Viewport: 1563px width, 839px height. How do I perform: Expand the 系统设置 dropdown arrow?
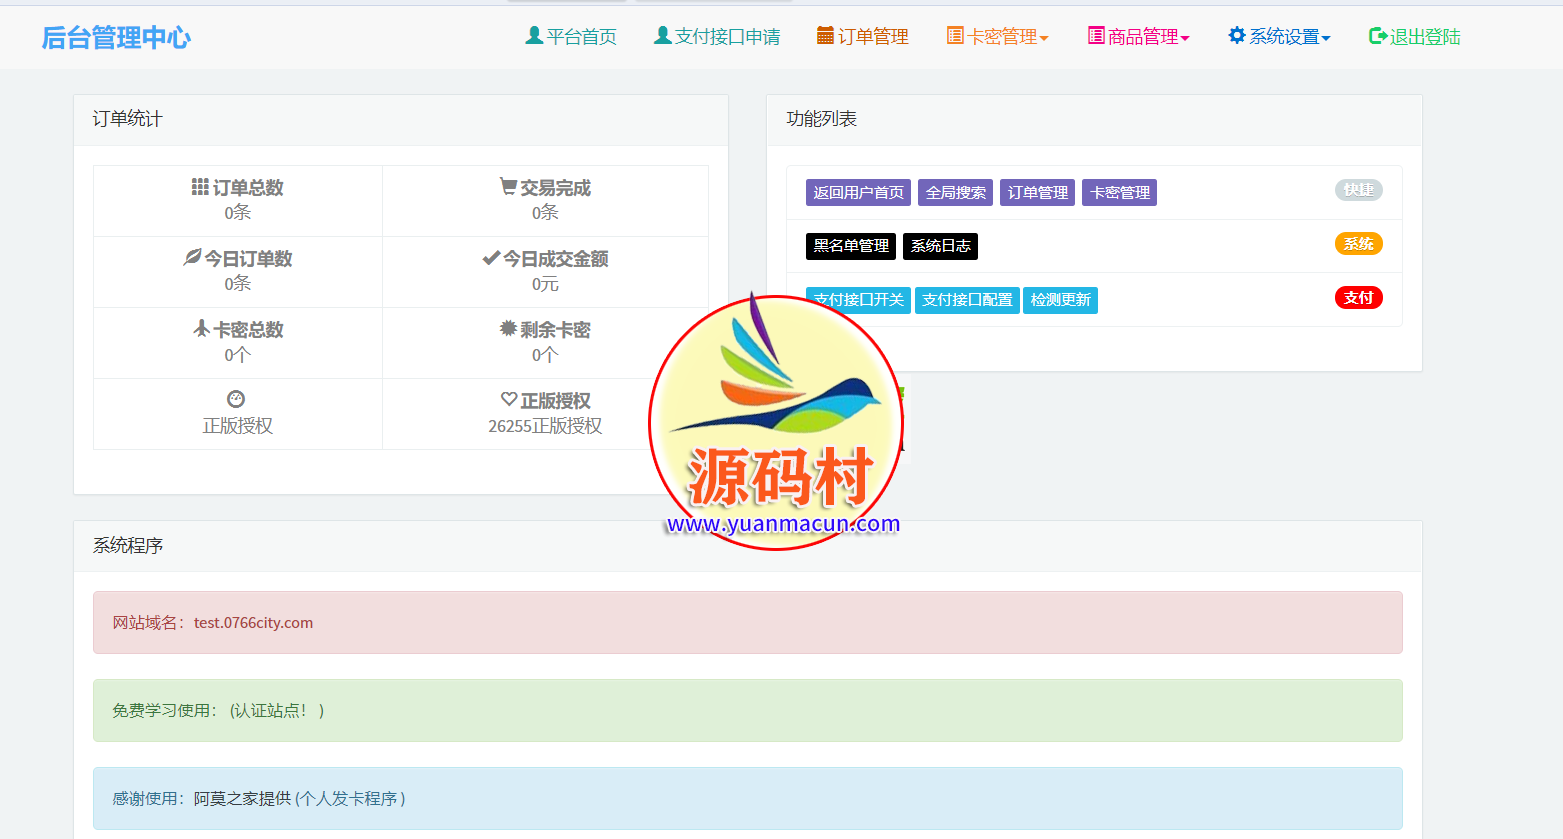[1326, 38]
